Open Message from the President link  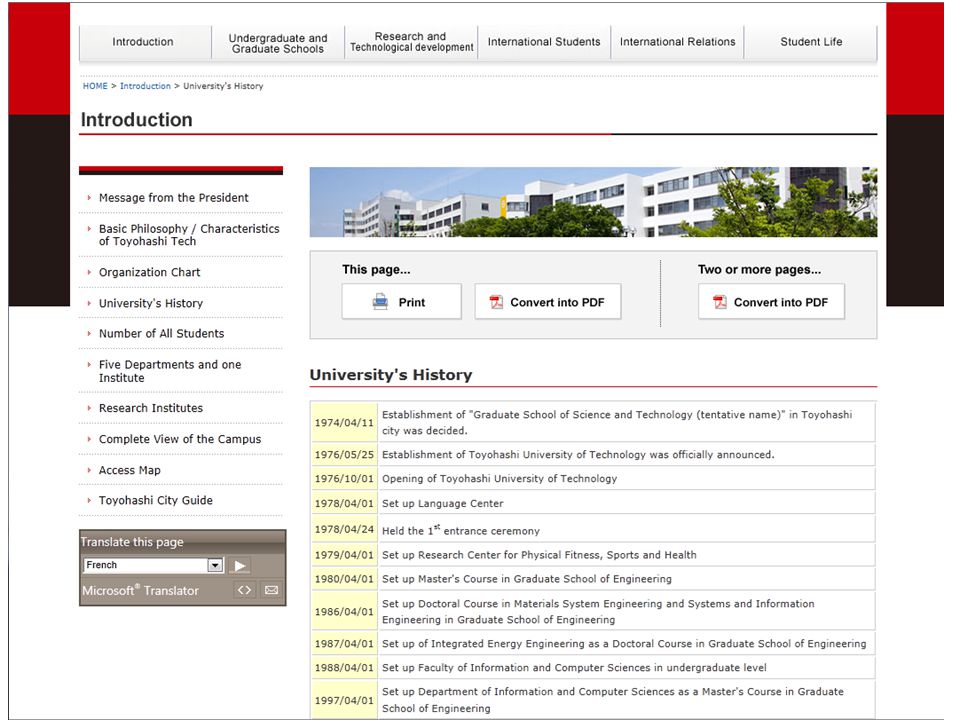tap(173, 198)
